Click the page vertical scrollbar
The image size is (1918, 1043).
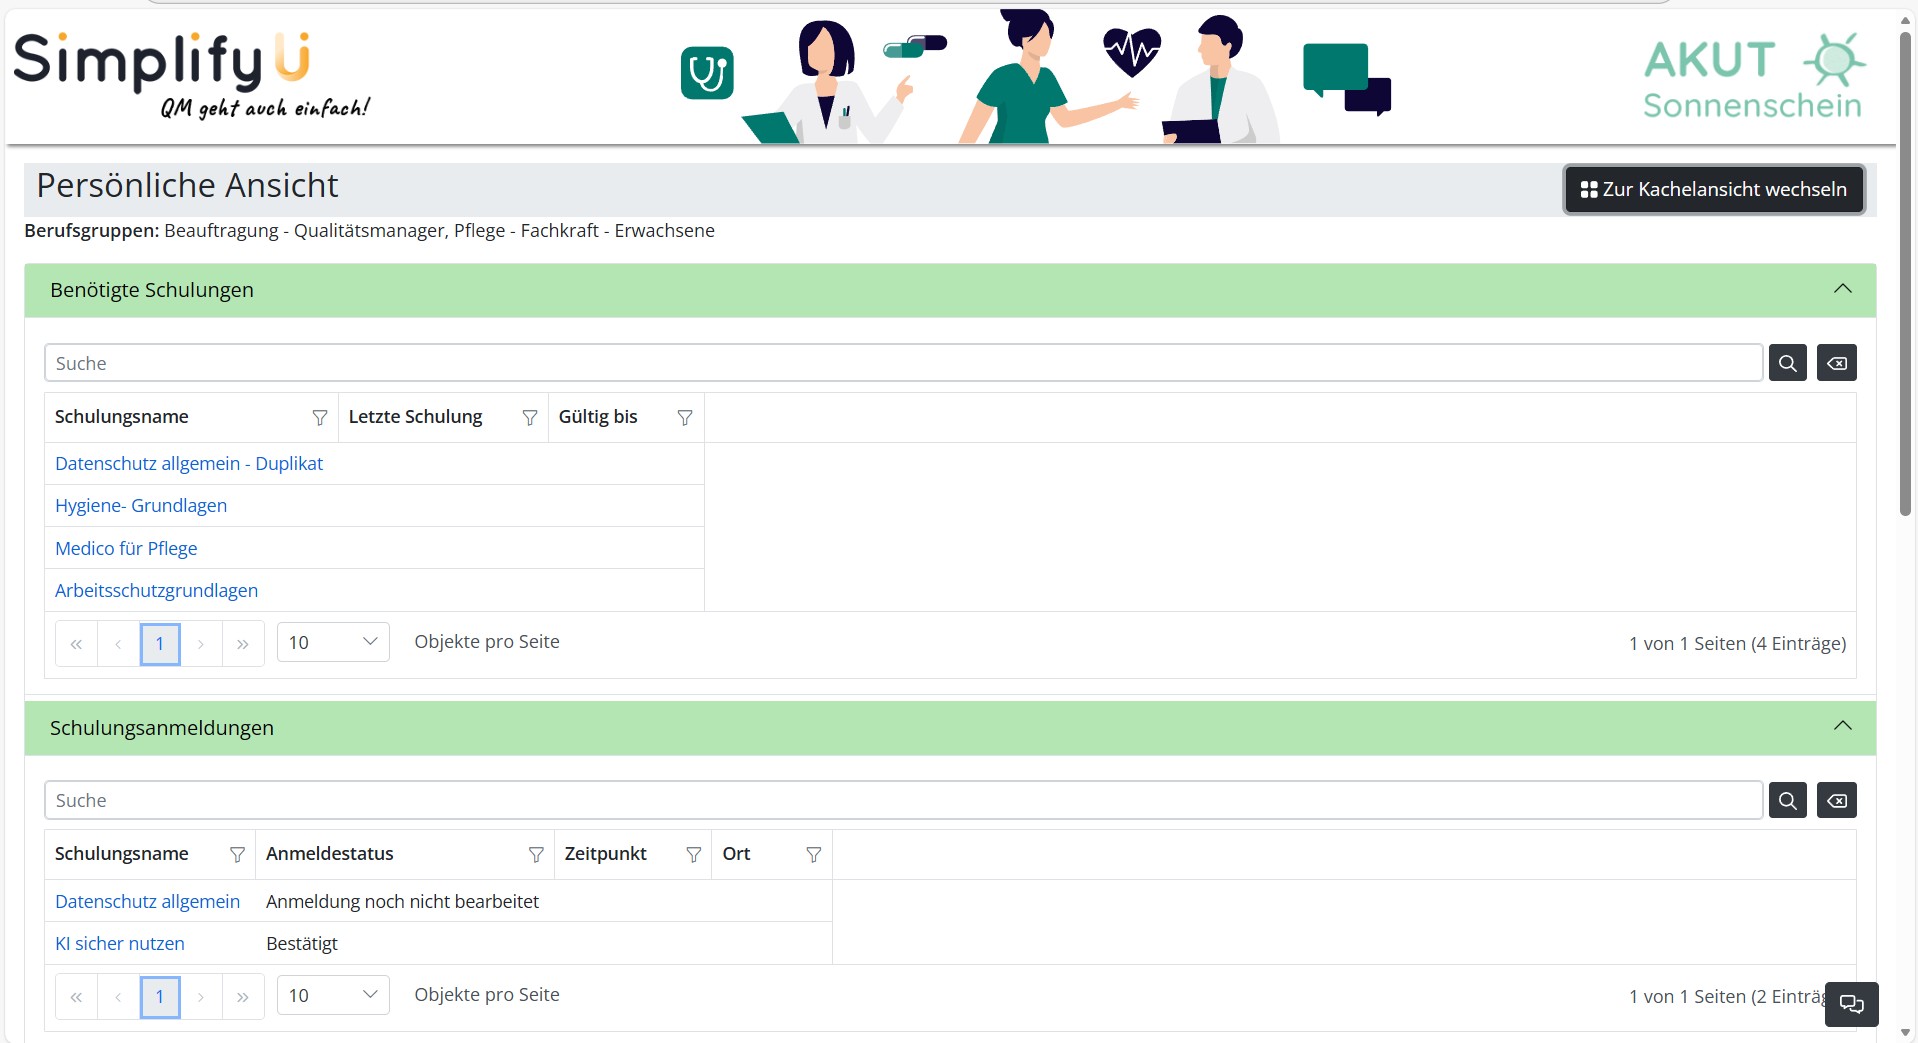[1905, 270]
